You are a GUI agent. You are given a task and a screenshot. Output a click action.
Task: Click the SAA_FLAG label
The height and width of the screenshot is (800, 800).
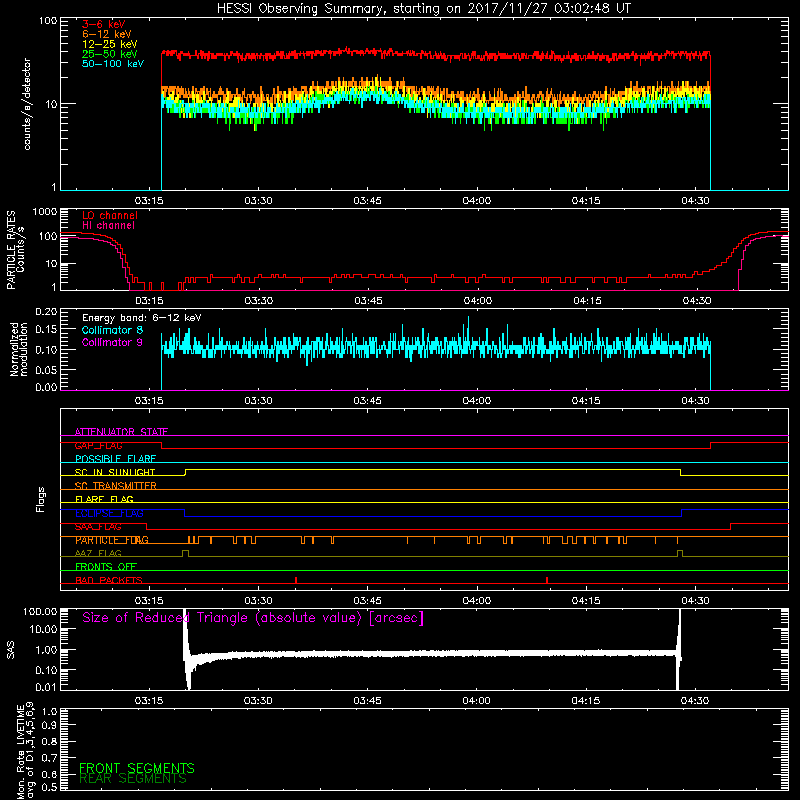[x=98, y=527]
